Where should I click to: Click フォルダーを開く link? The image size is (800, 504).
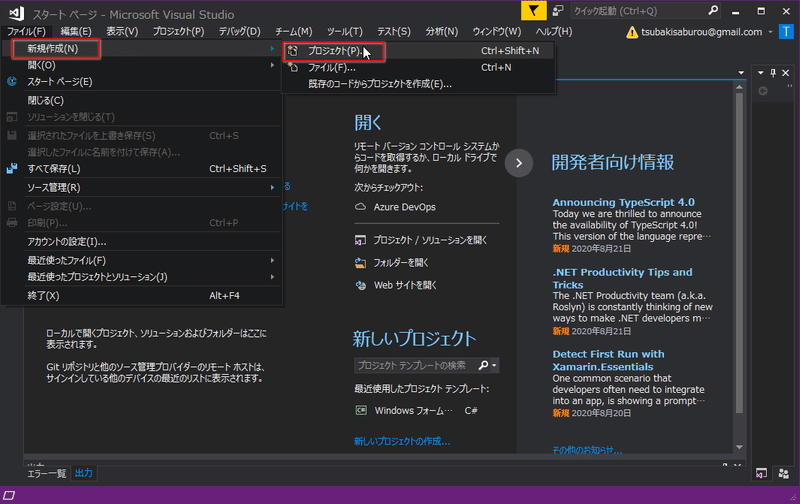[x=401, y=263]
